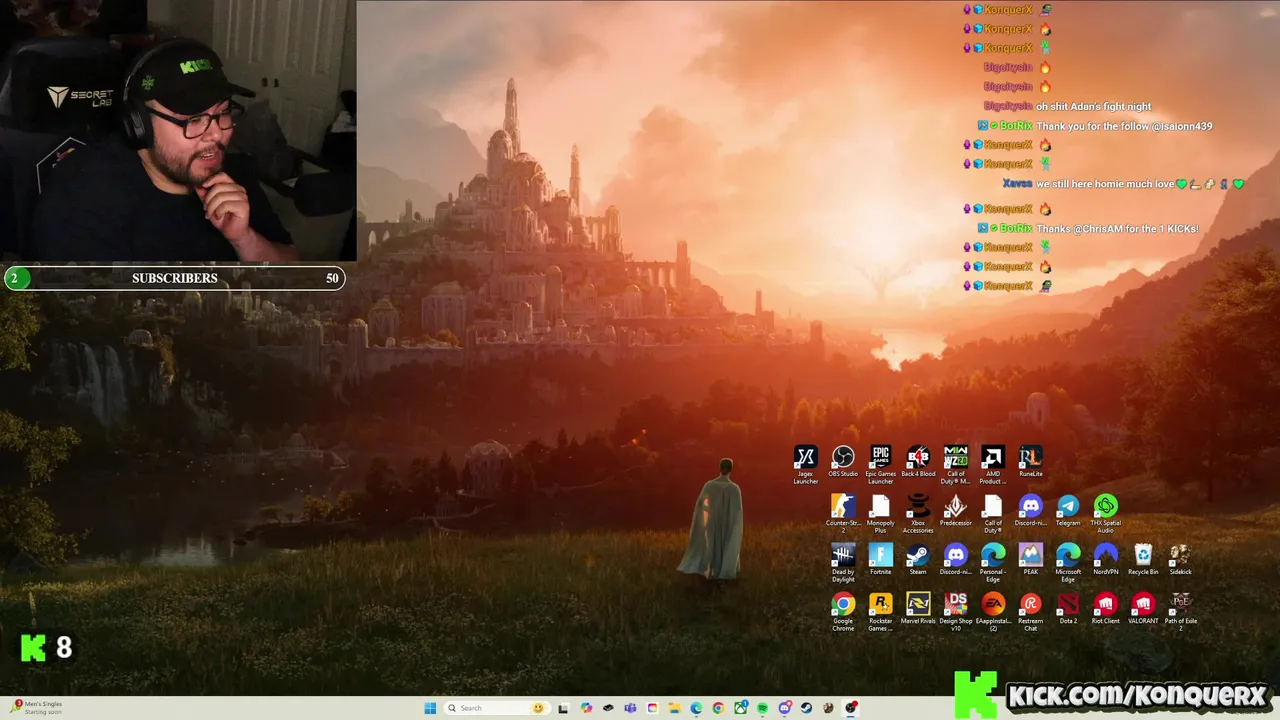Open Task View from the taskbar
The width and height of the screenshot is (1280, 720).
(563, 708)
